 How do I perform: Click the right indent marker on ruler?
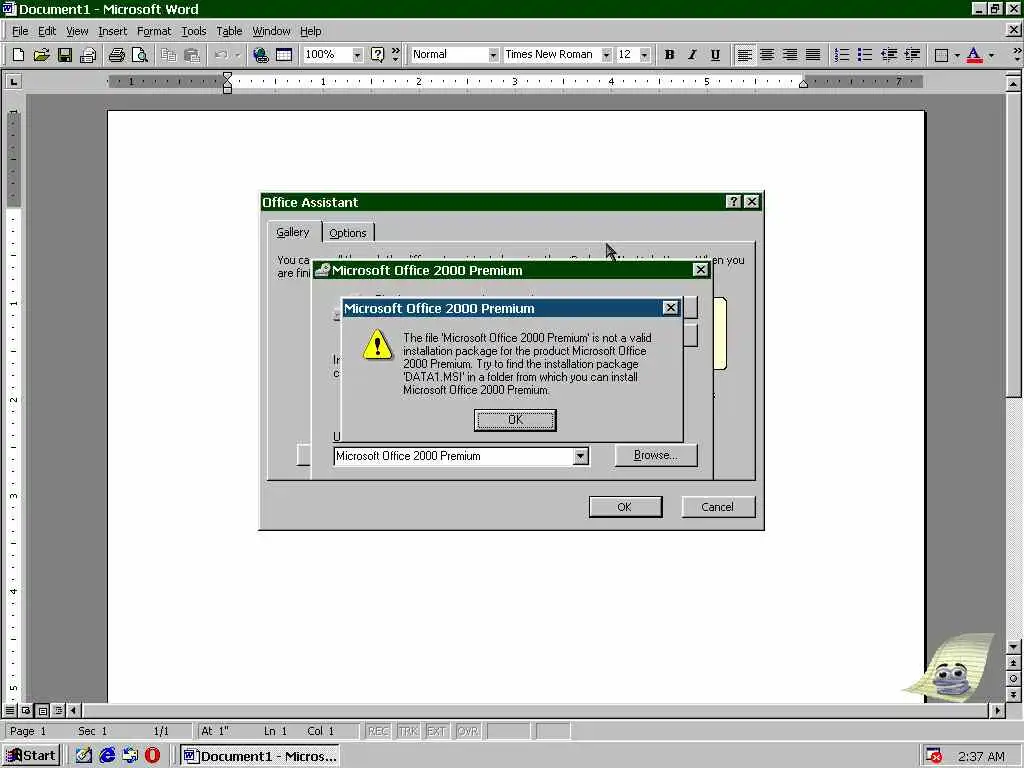803,84
